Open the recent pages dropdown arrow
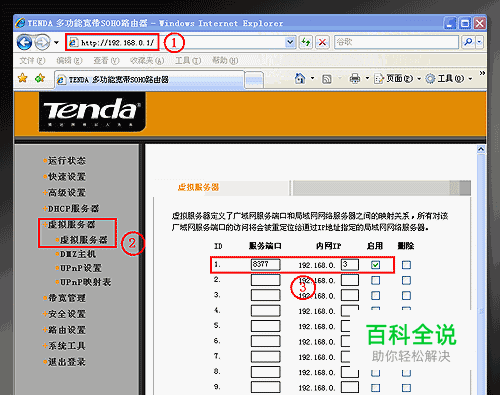500x395 pixels. click(56, 43)
